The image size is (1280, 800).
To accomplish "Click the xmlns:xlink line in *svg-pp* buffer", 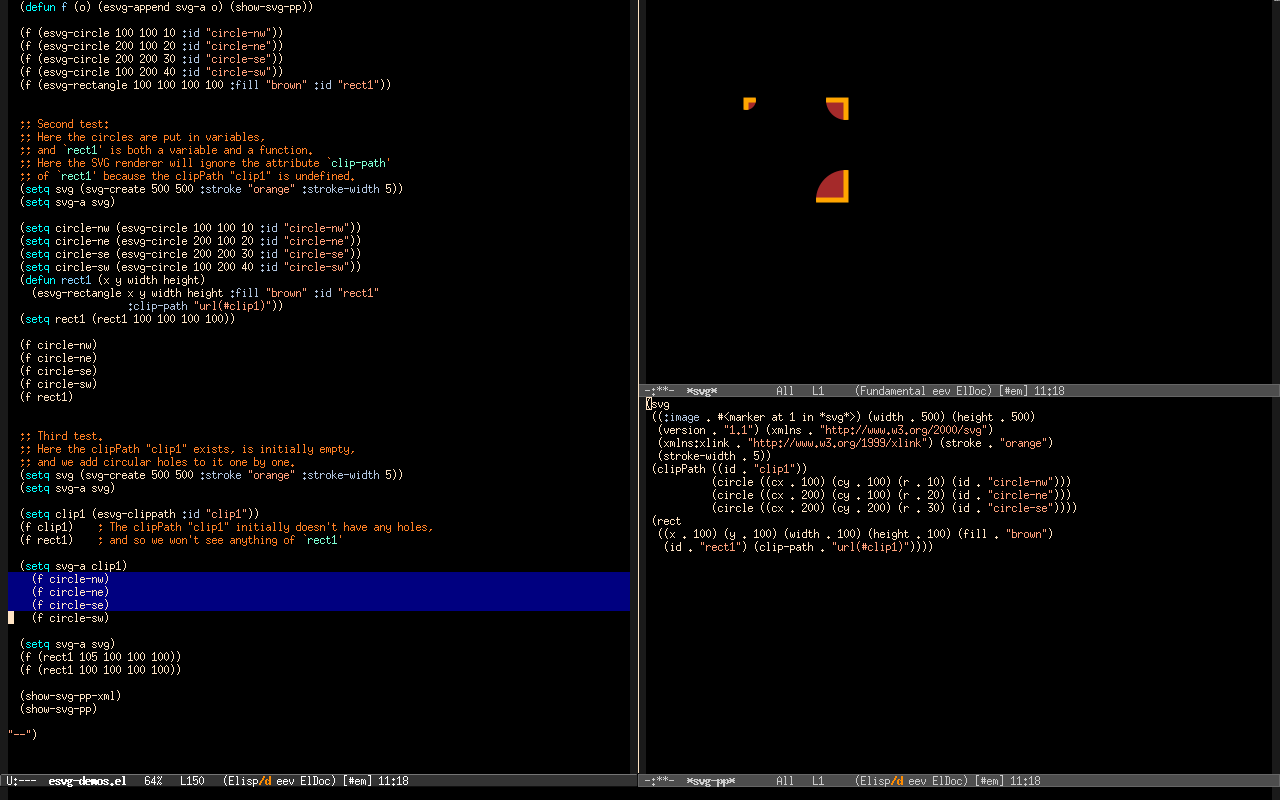I will tap(855, 443).
